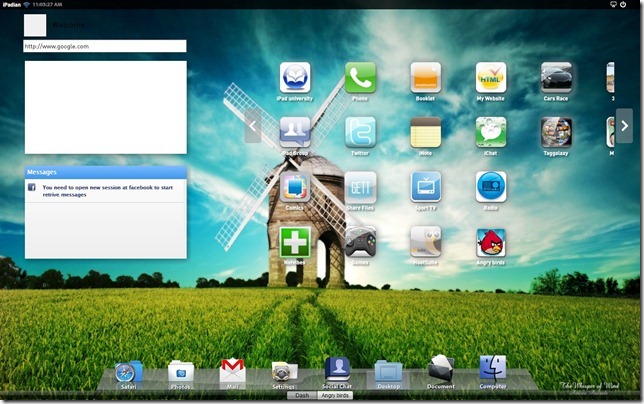The width and height of the screenshot is (644, 404).
Task: Open the Desktop folder in the dock
Action: click(389, 373)
